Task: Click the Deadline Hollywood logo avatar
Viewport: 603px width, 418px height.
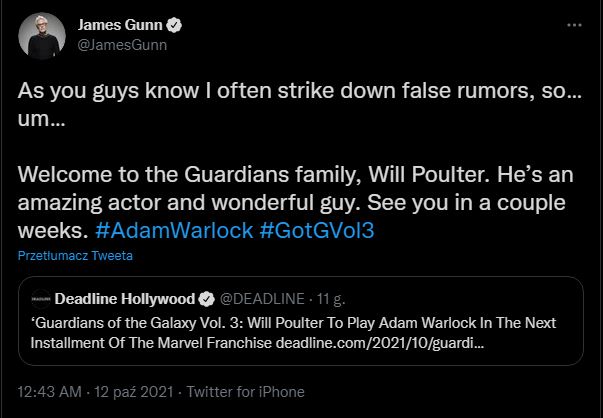Action: tap(41, 299)
